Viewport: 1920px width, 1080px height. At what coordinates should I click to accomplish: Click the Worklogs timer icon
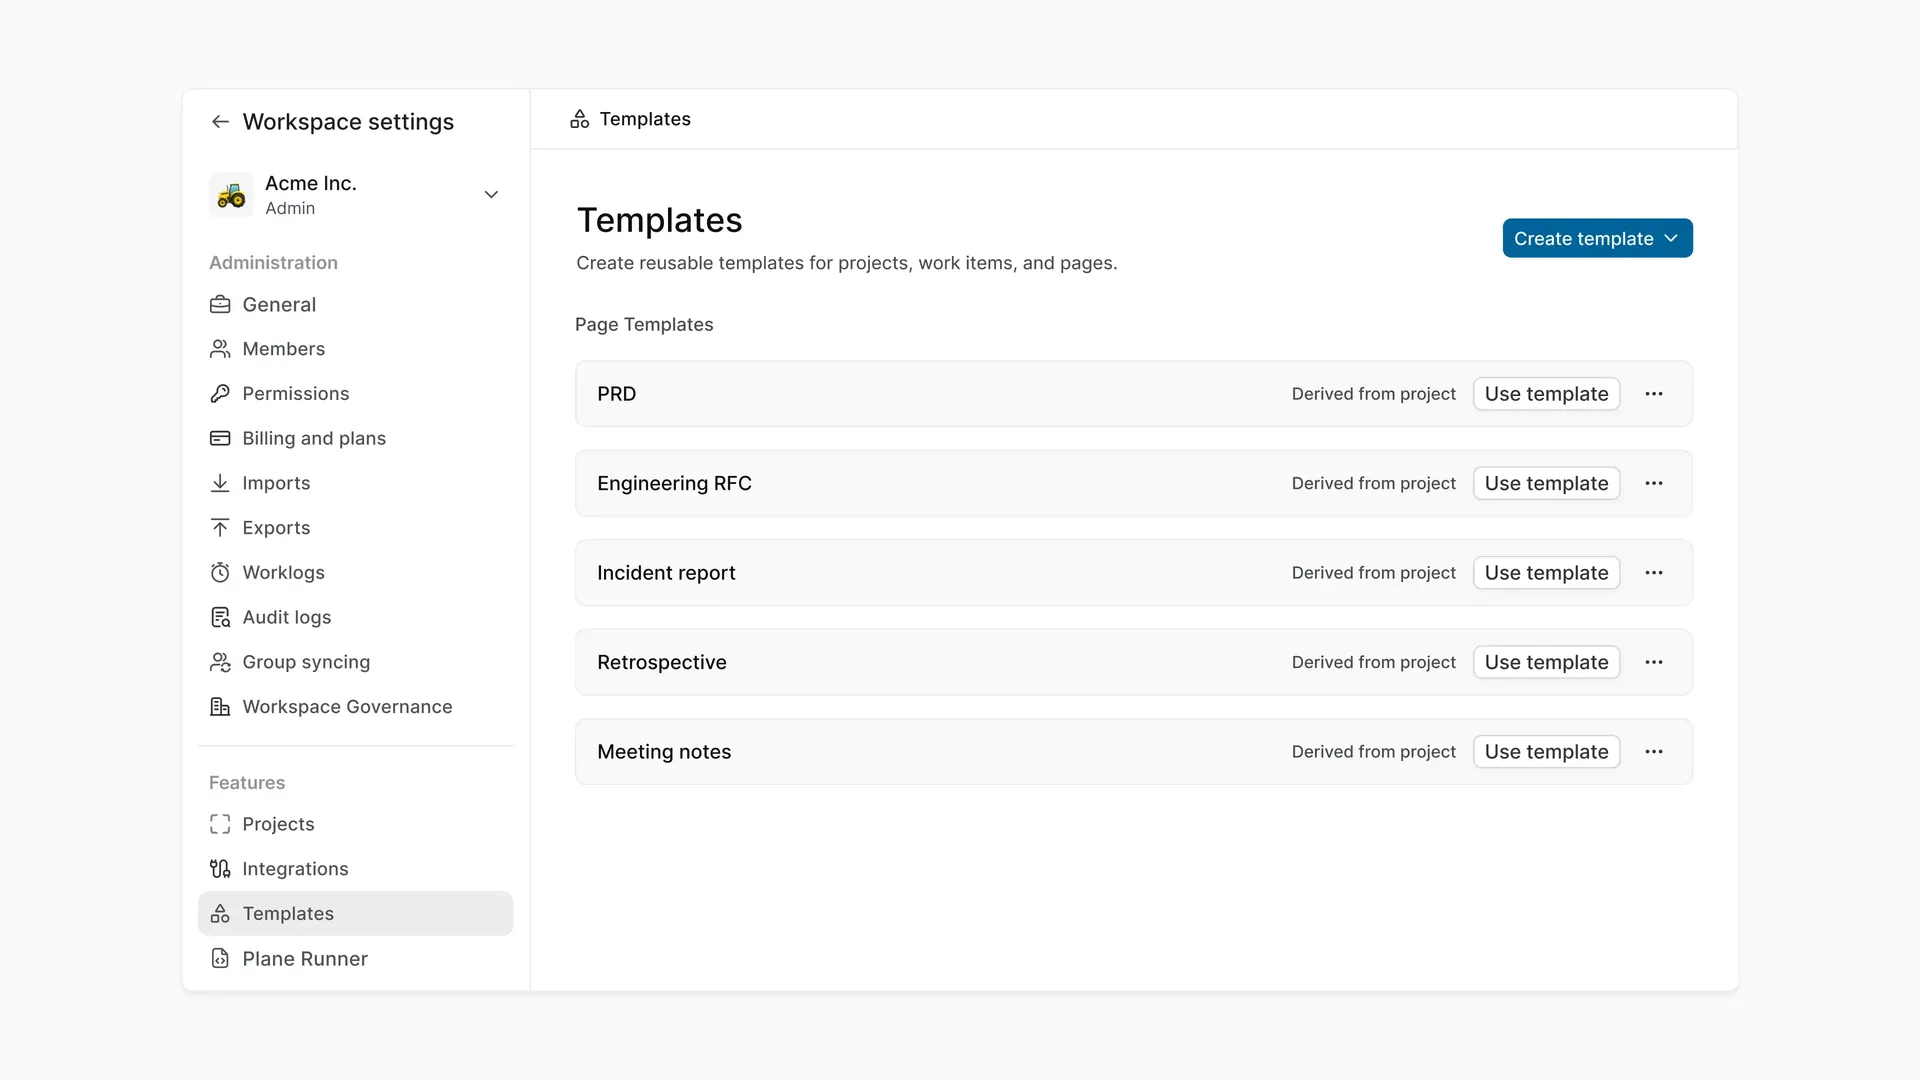(x=220, y=573)
